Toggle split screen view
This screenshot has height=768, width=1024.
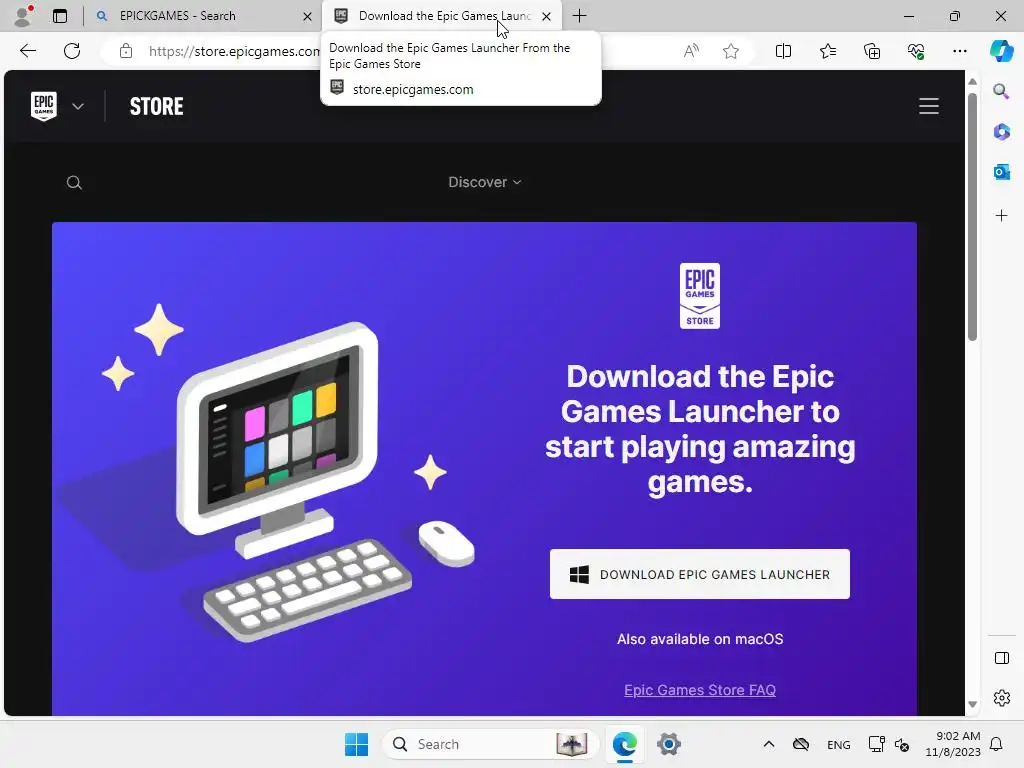(x=783, y=51)
